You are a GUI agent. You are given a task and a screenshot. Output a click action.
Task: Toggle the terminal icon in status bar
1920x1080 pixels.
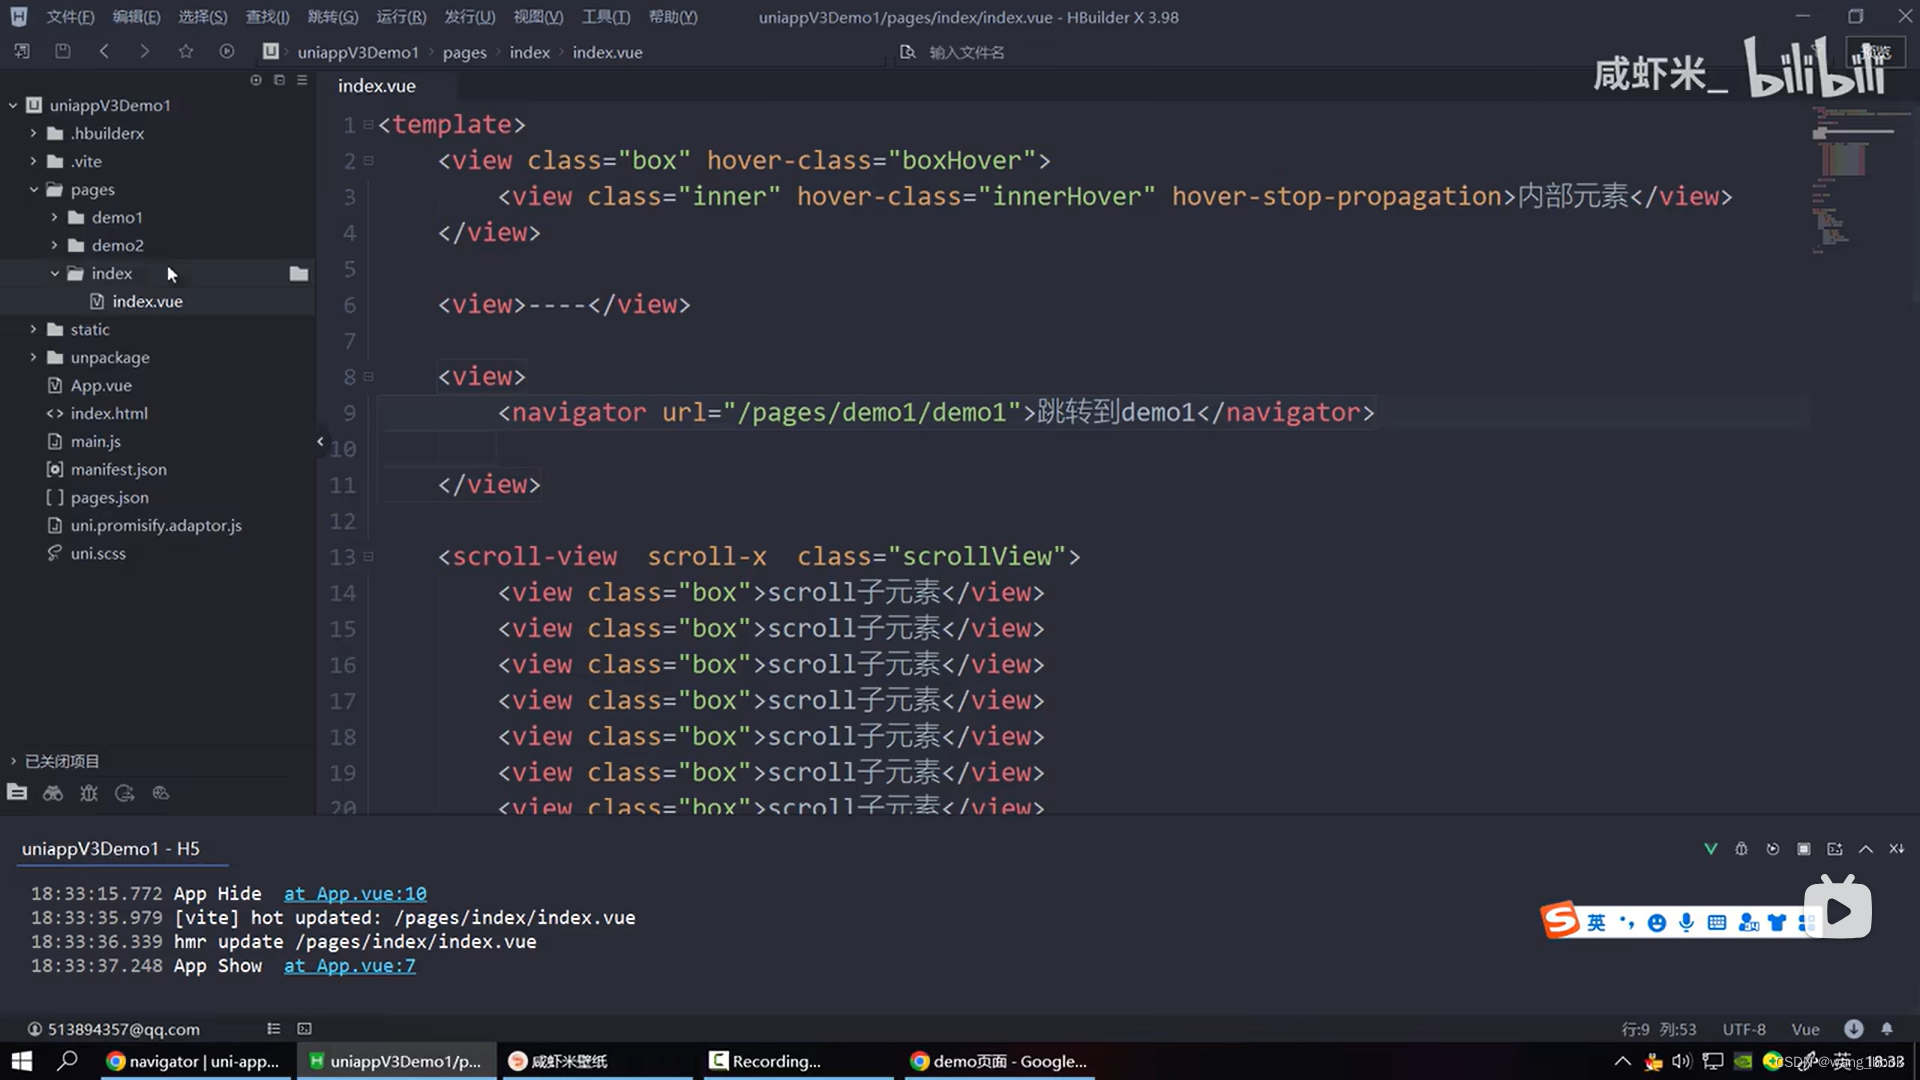click(305, 1029)
